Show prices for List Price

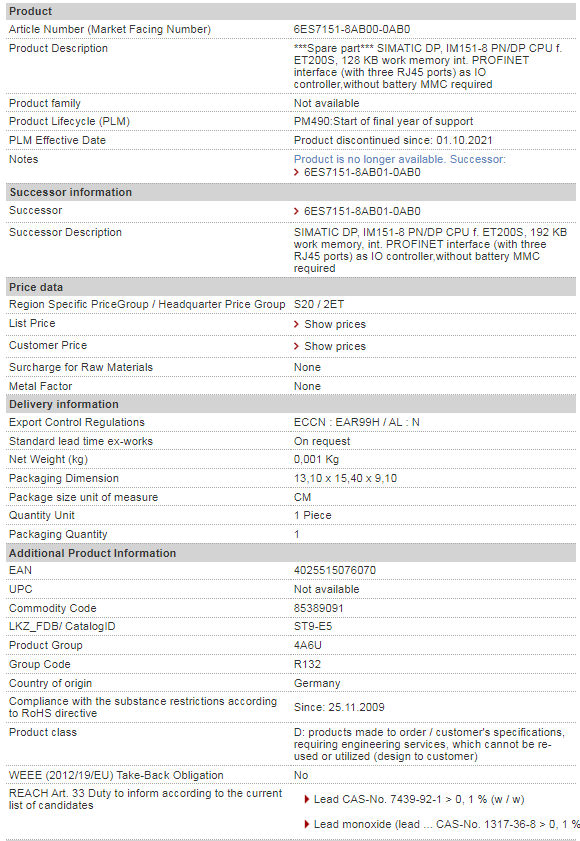tap(335, 324)
